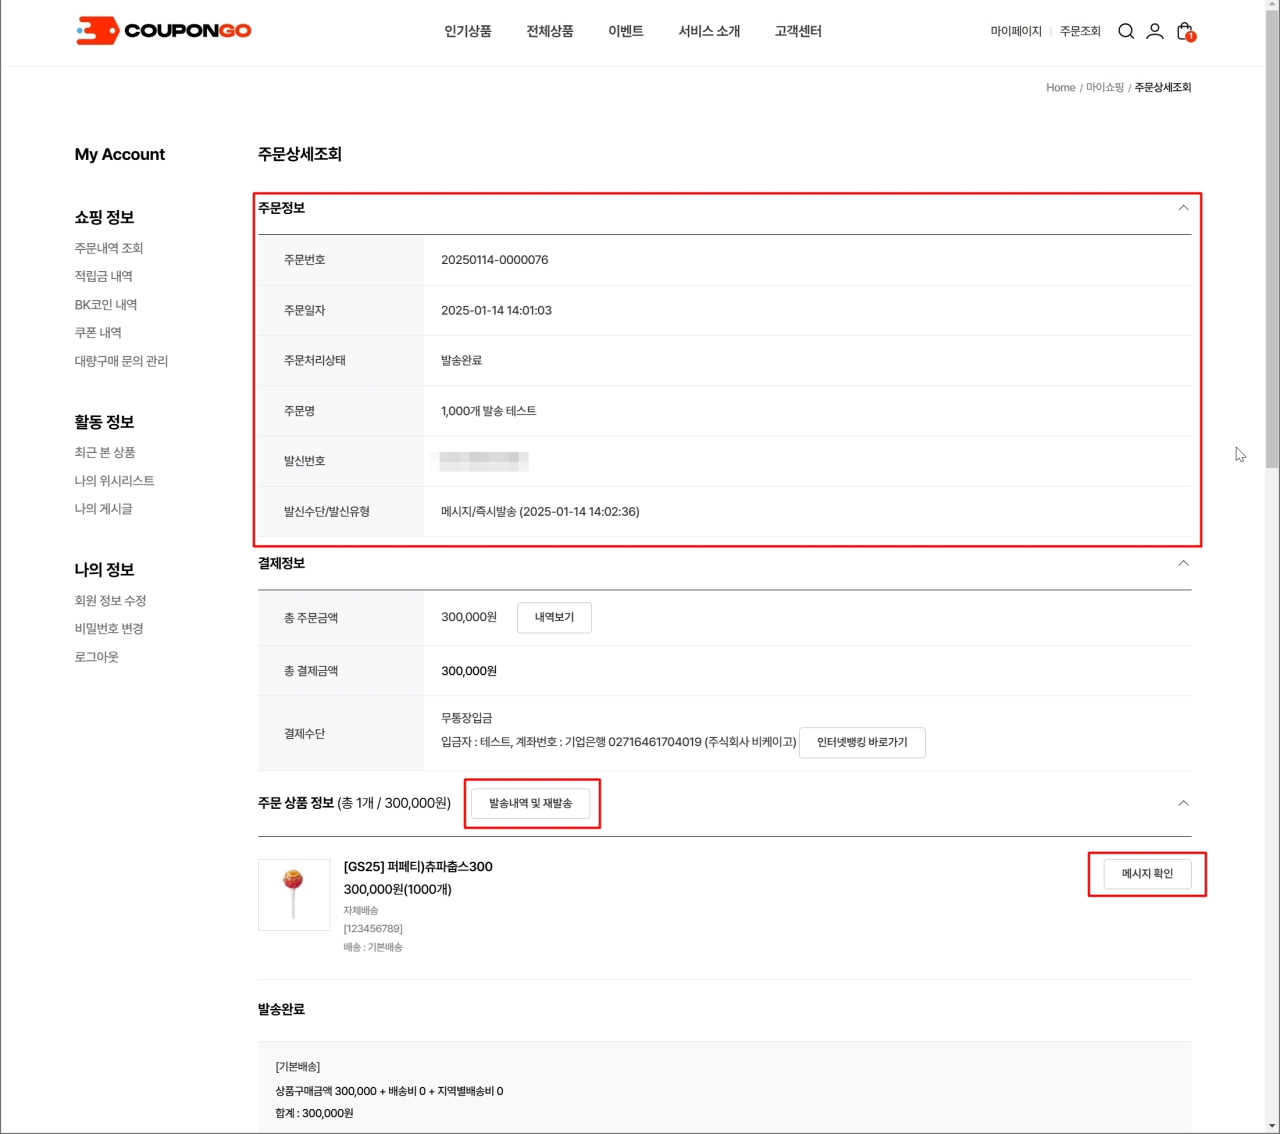This screenshot has width=1280, height=1134.
Task: Click the 메시지 확인 button
Action: (1147, 874)
